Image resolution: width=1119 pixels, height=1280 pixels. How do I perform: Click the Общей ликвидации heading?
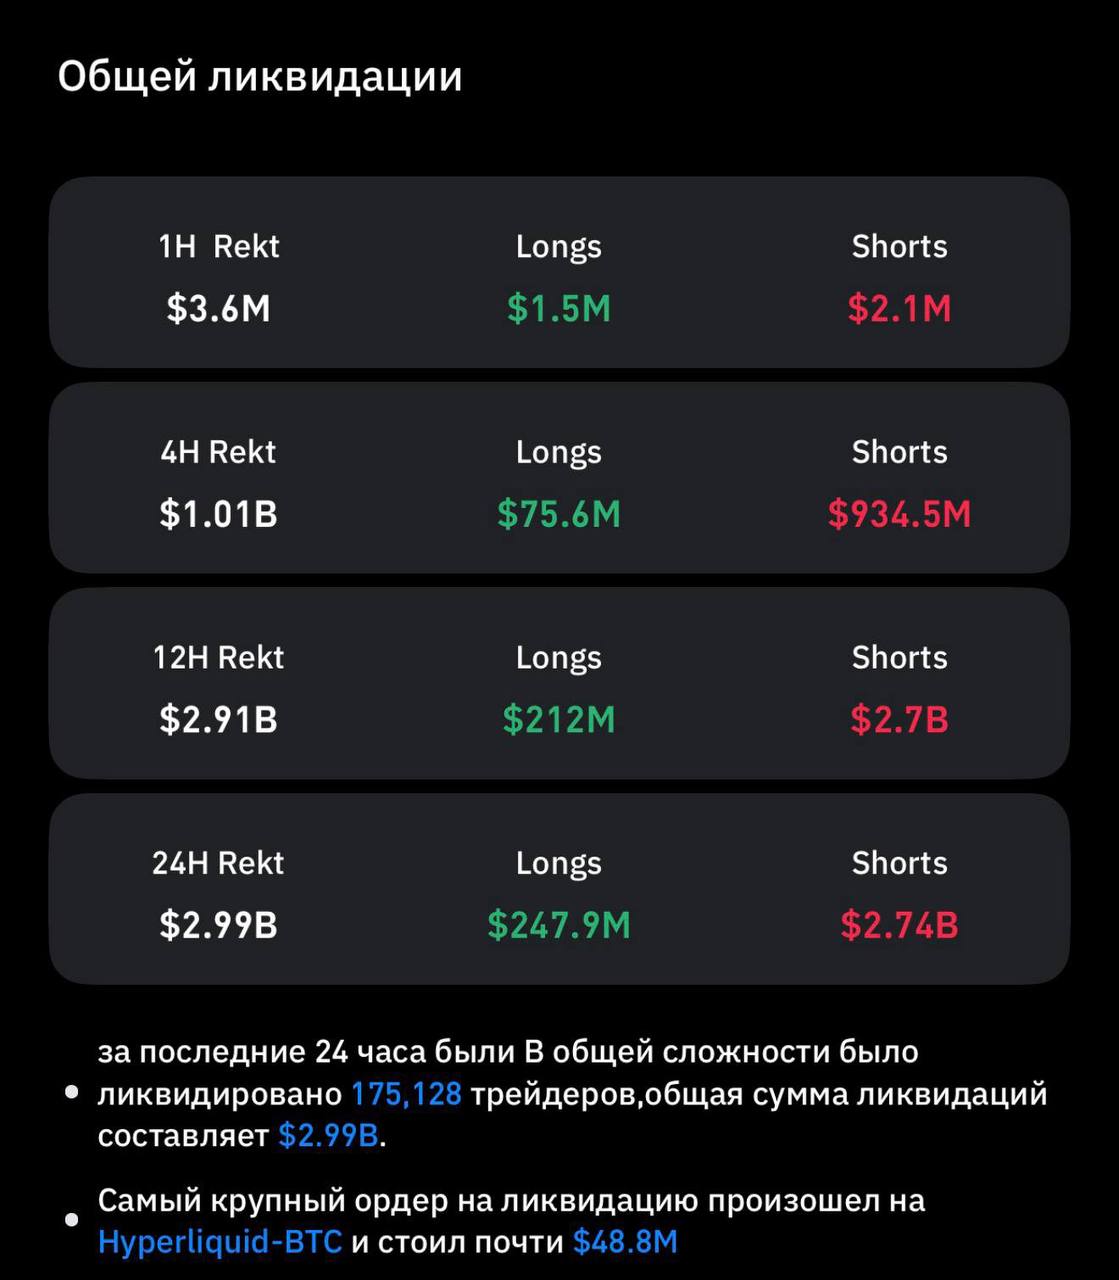tap(260, 77)
